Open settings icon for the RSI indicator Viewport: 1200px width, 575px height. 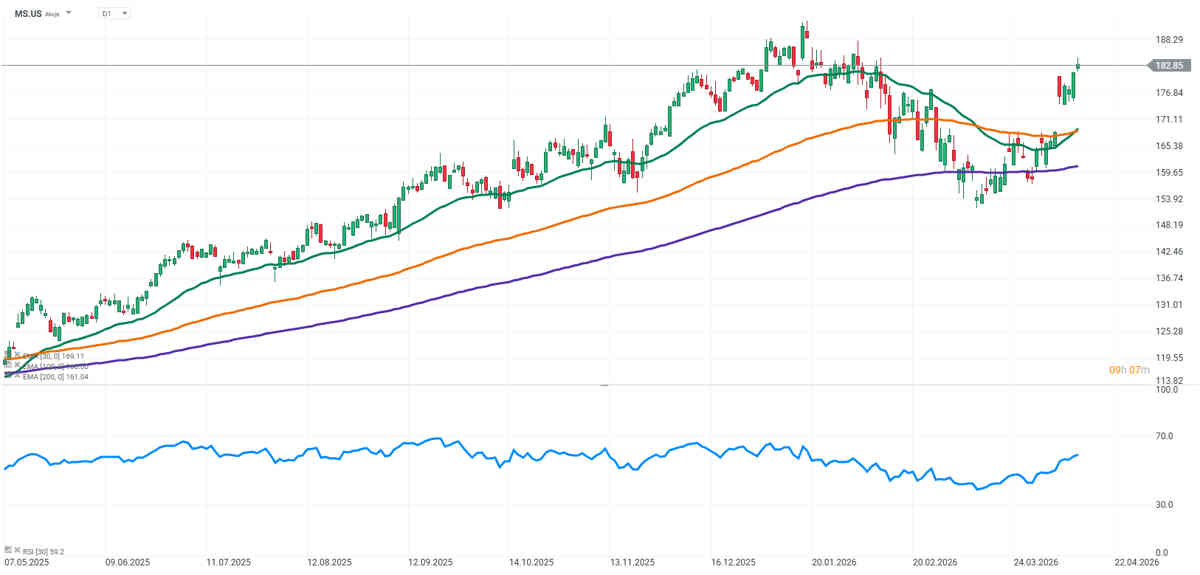point(6,550)
